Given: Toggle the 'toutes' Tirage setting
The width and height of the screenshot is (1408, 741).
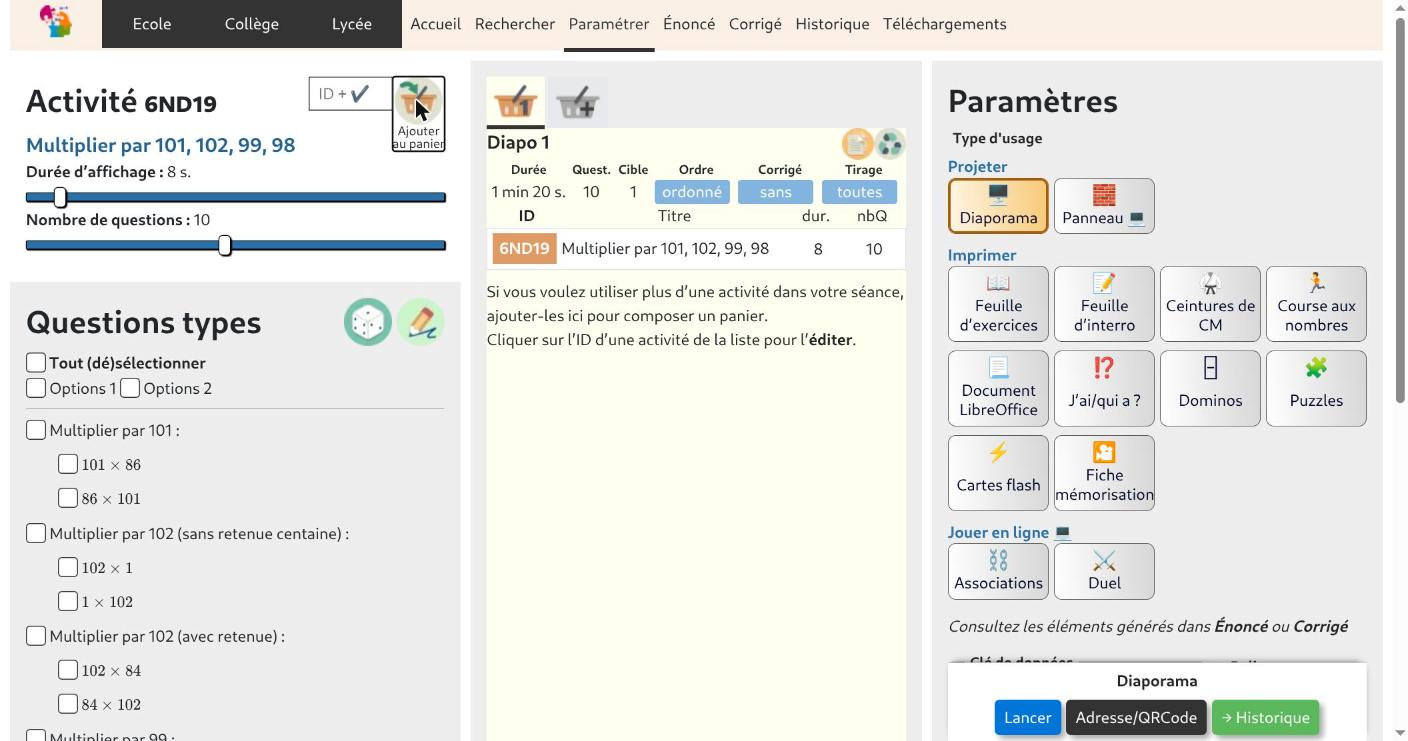Looking at the screenshot, I should (x=860, y=192).
